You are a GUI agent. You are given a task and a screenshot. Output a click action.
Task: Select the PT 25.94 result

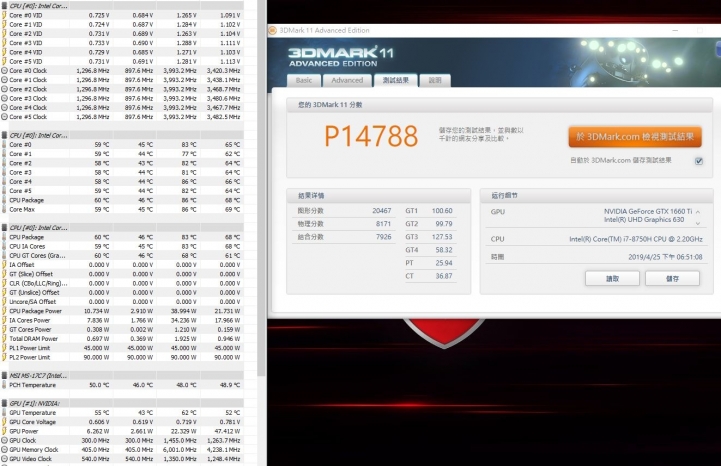[429, 263]
